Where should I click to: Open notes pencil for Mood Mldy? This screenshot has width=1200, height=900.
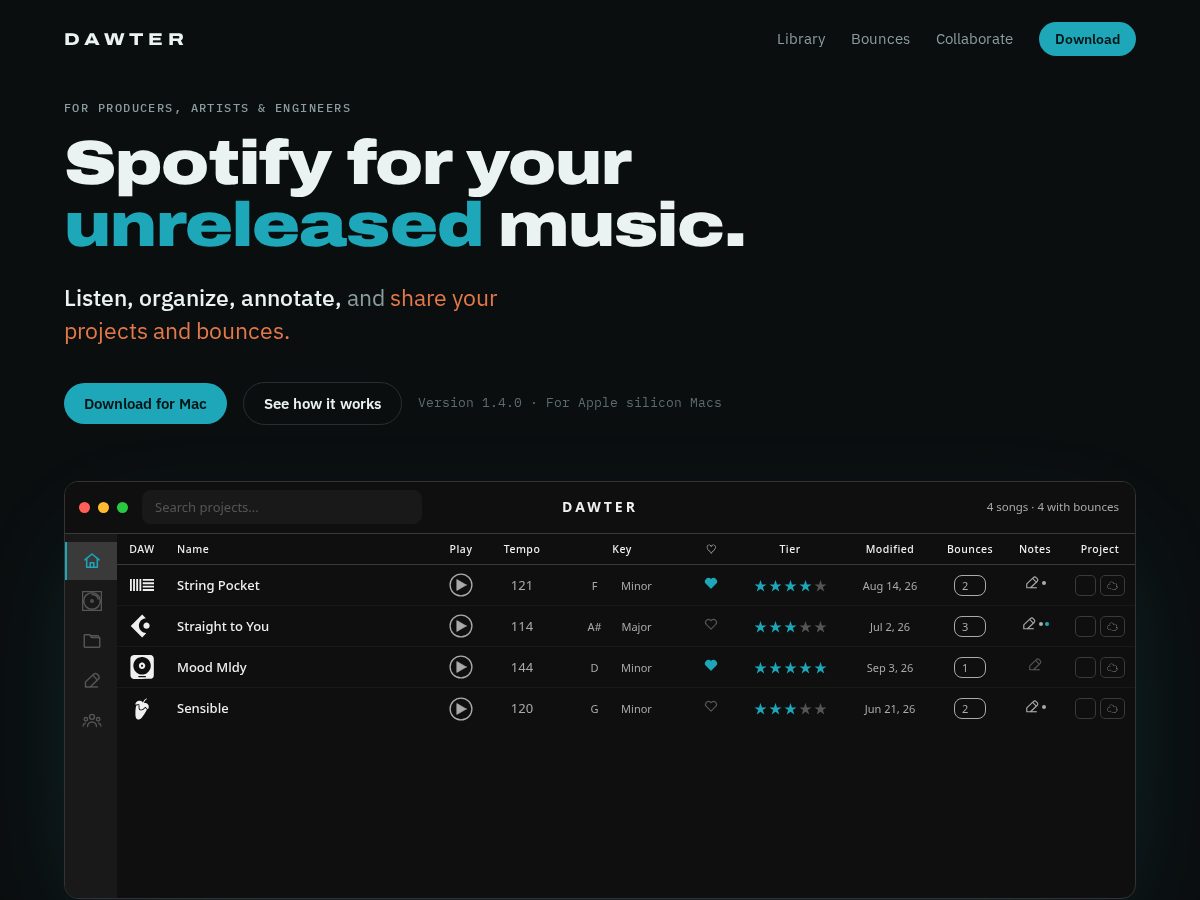pos(1035,665)
